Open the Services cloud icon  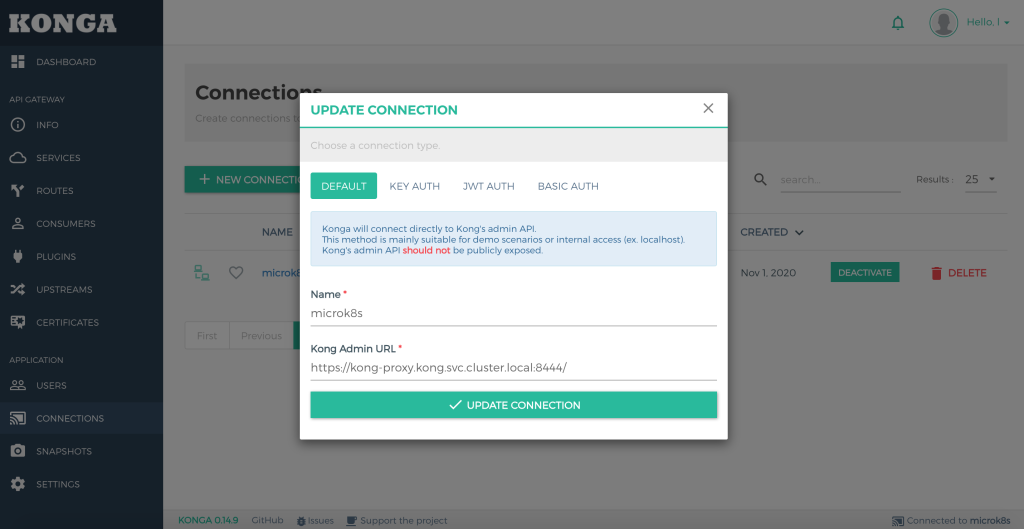pyautogui.click(x=18, y=158)
